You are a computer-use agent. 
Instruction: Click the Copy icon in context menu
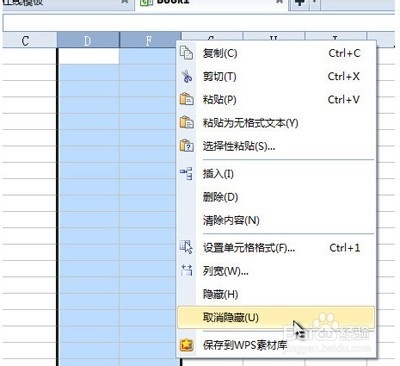186,53
